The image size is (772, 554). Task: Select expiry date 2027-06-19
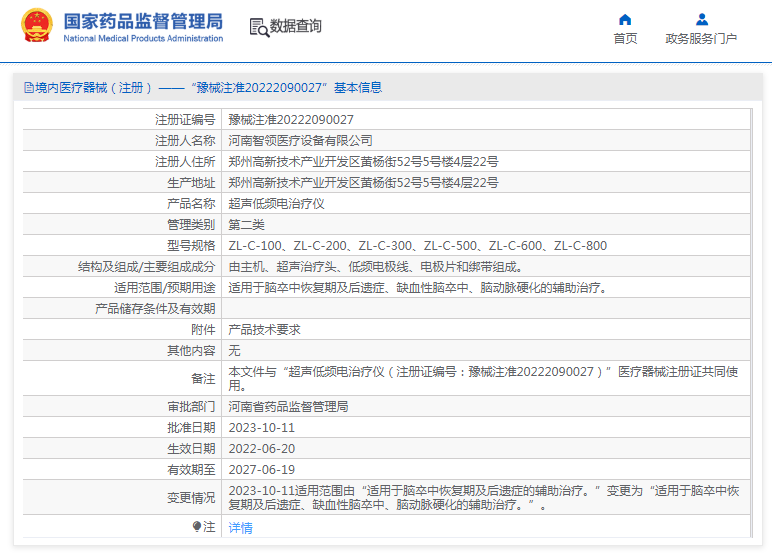[x=261, y=470]
